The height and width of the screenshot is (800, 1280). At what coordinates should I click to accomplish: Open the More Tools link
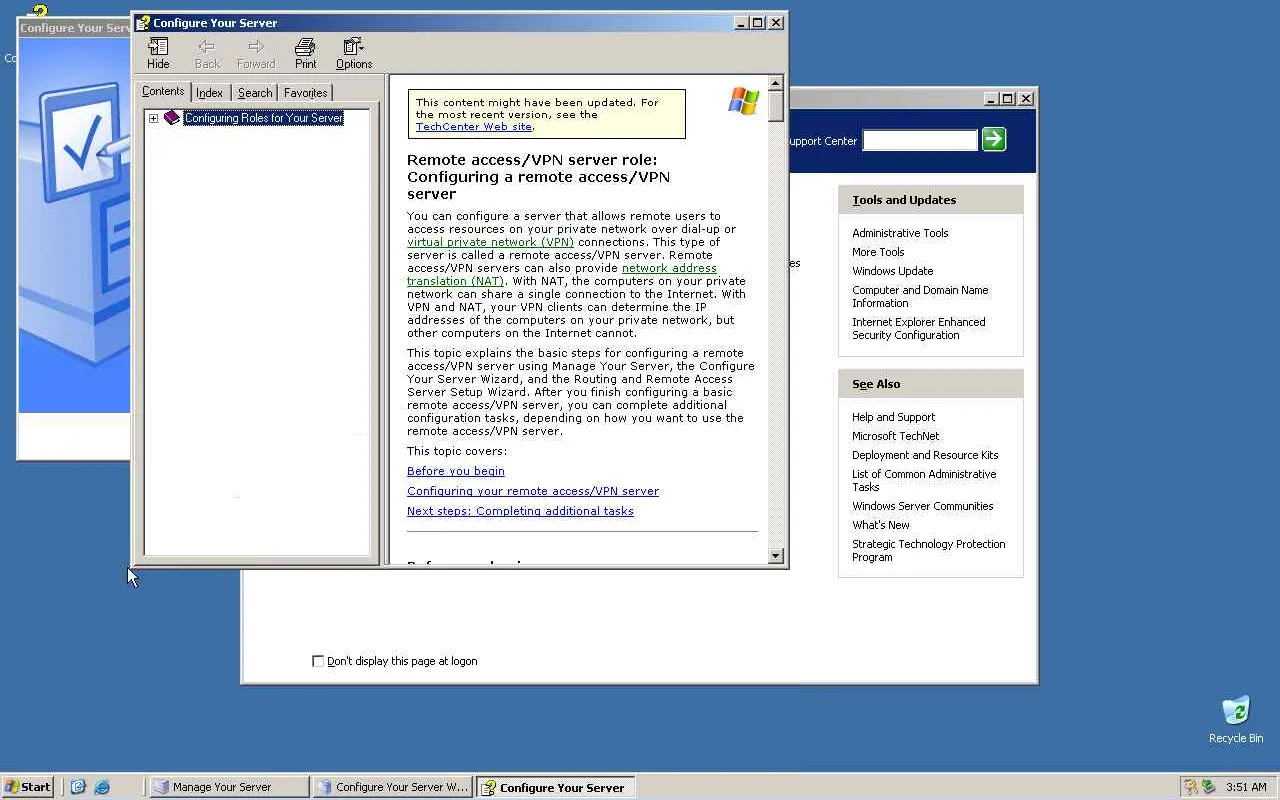pyautogui.click(x=878, y=252)
